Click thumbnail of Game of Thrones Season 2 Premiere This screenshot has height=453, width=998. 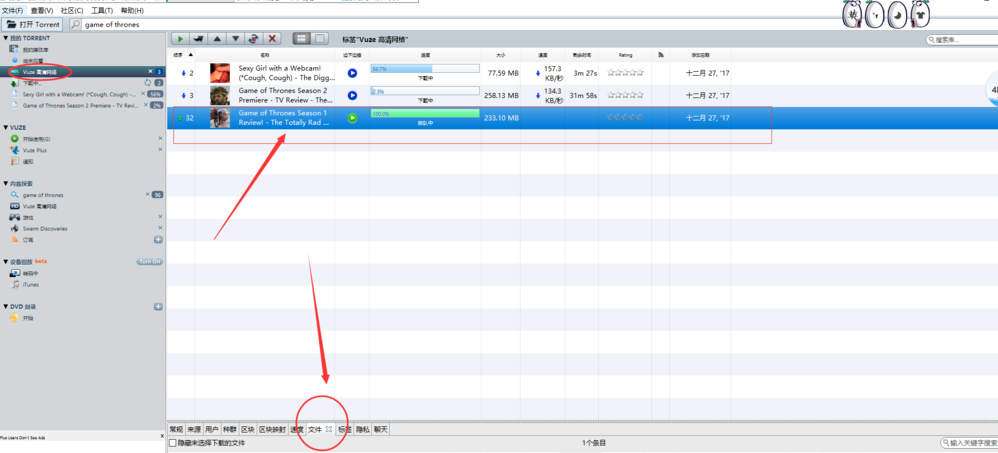point(220,95)
